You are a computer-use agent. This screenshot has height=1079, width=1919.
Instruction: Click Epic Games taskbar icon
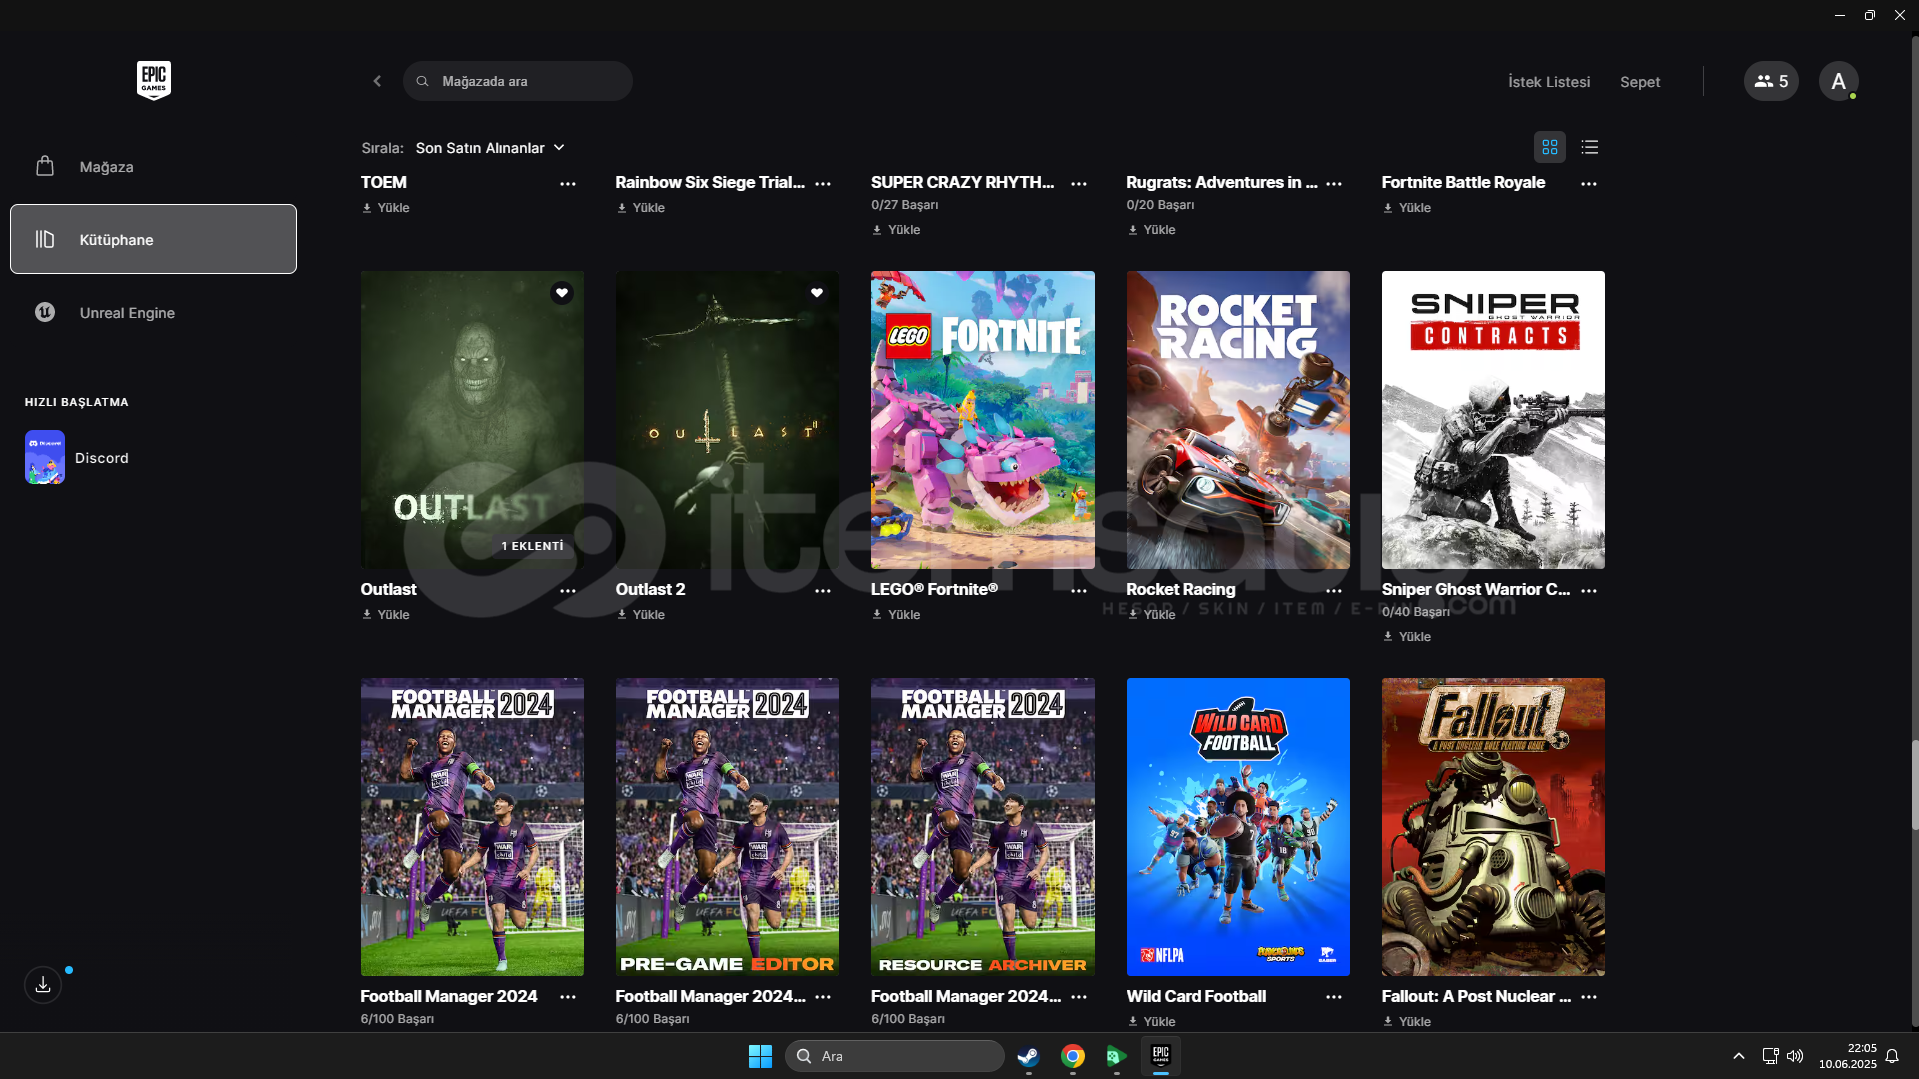point(1160,1056)
